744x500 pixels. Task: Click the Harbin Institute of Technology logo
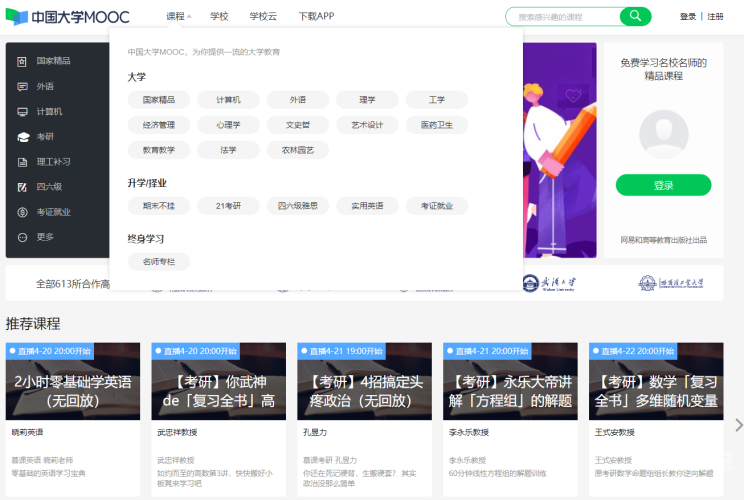670,283
